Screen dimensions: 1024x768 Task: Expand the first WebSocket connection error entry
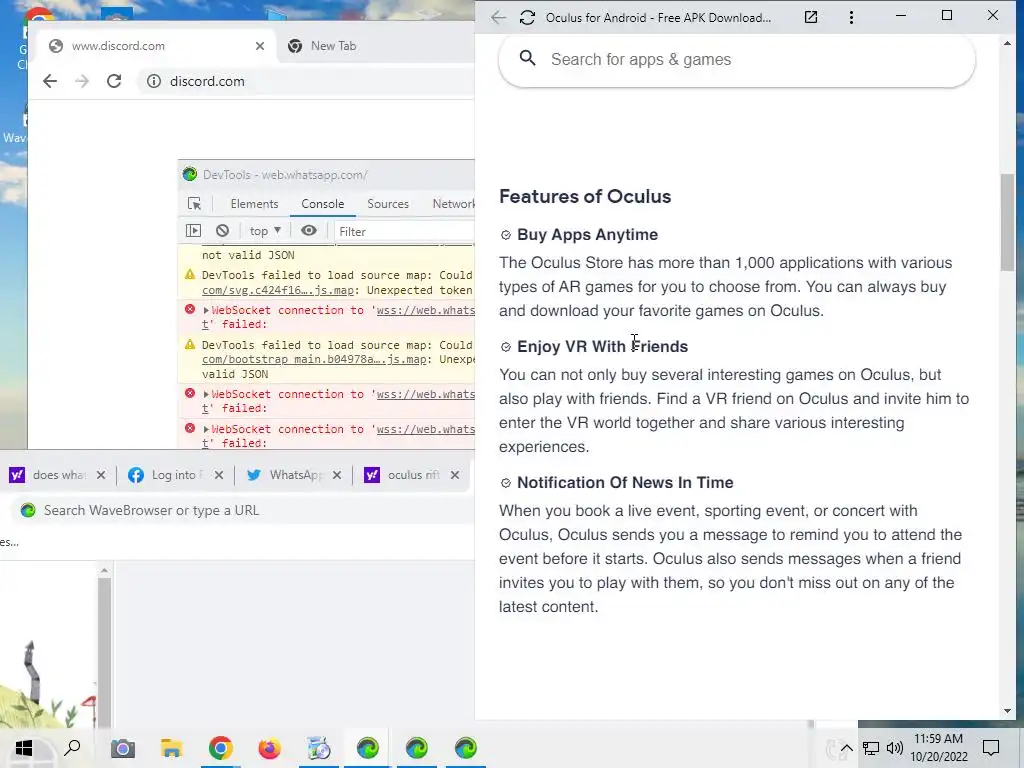pos(206,310)
